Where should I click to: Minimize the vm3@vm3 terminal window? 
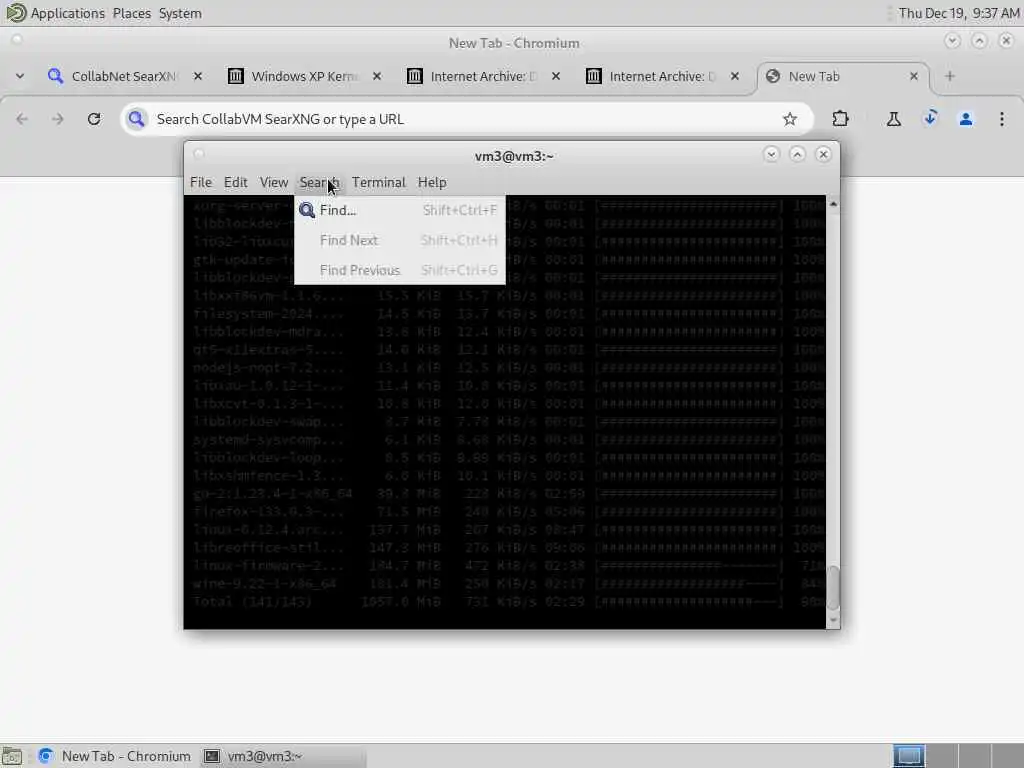[x=771, y=154]
